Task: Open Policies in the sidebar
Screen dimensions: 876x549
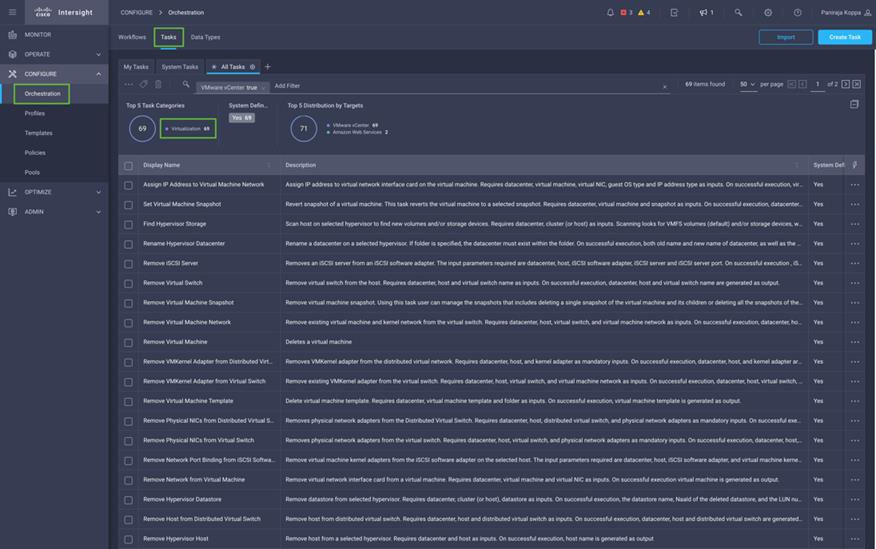Action: (x=35, y=152)
